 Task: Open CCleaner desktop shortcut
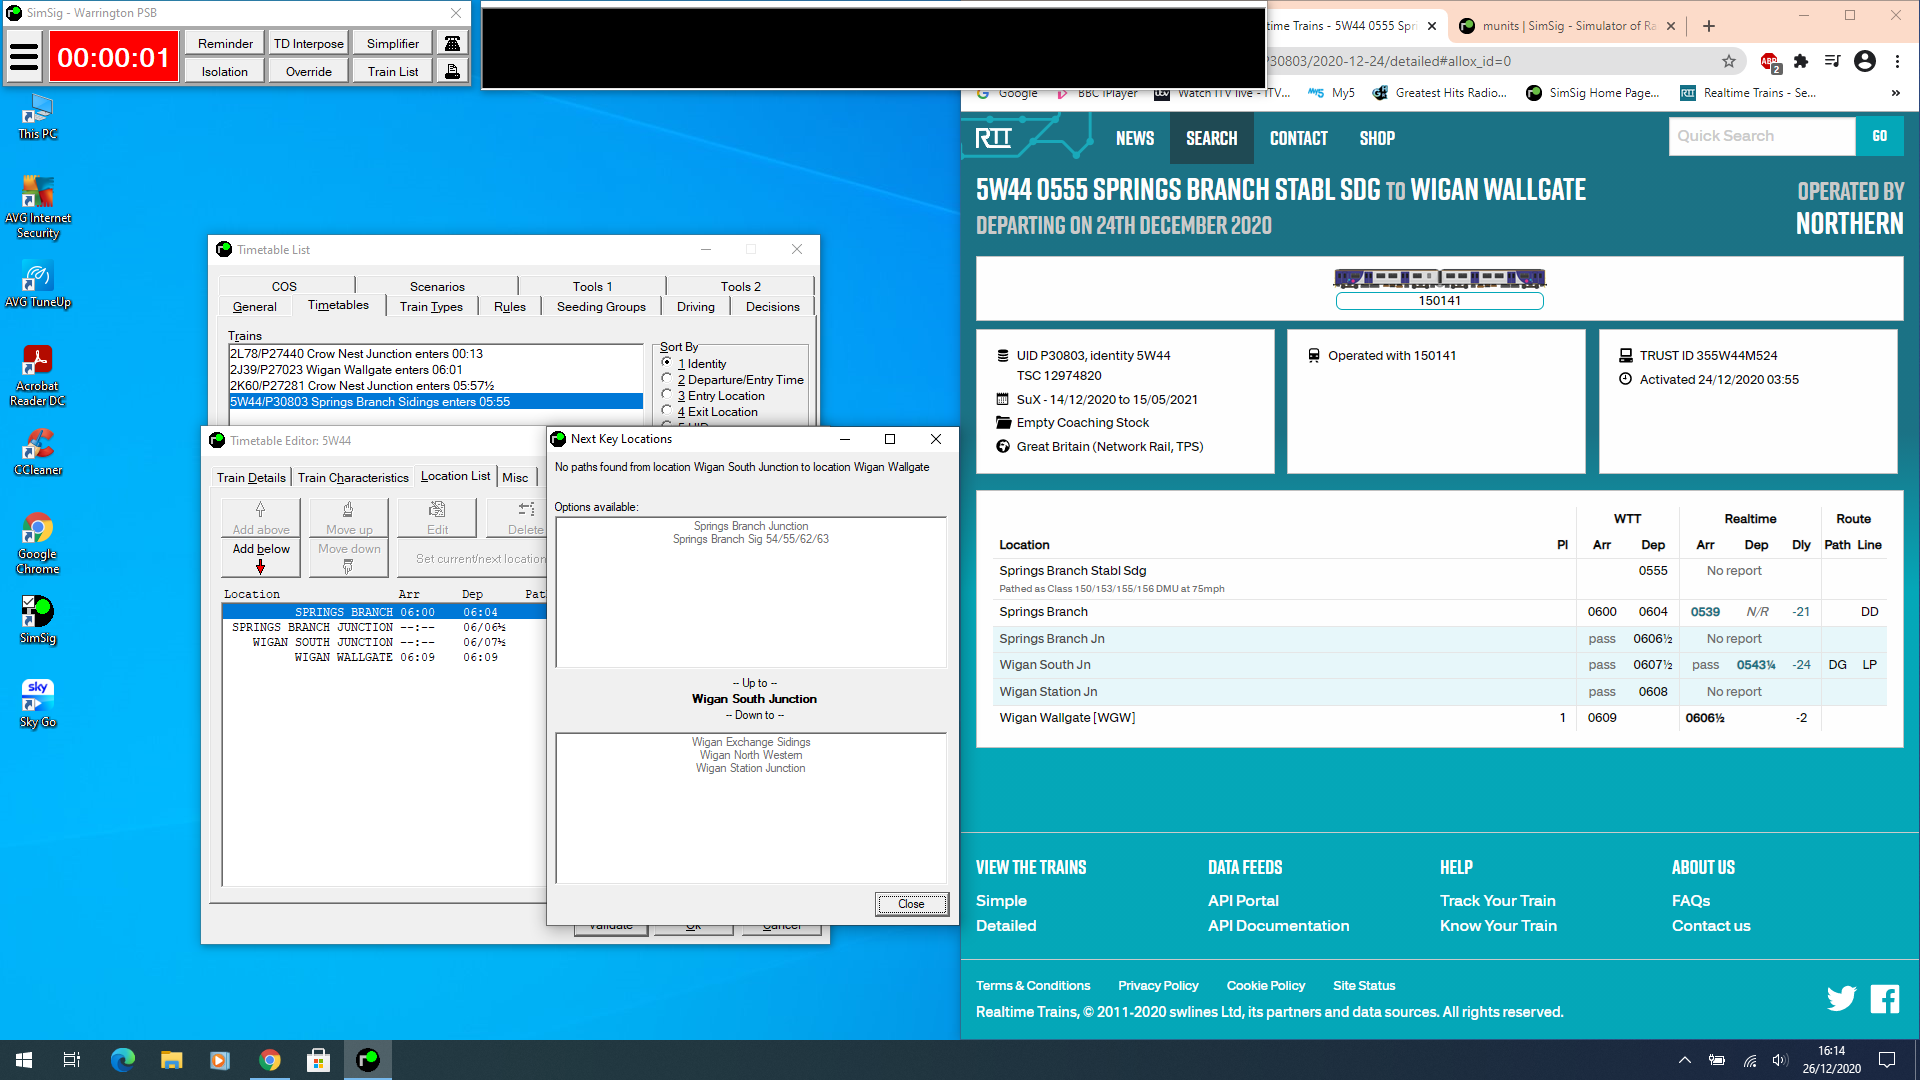38,453
